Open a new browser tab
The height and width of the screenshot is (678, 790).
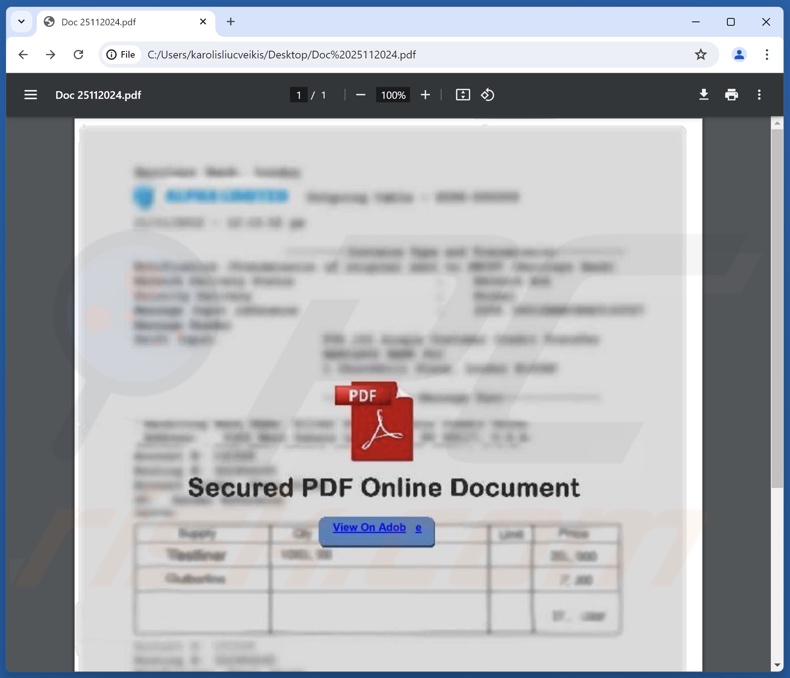click(230, 22)
